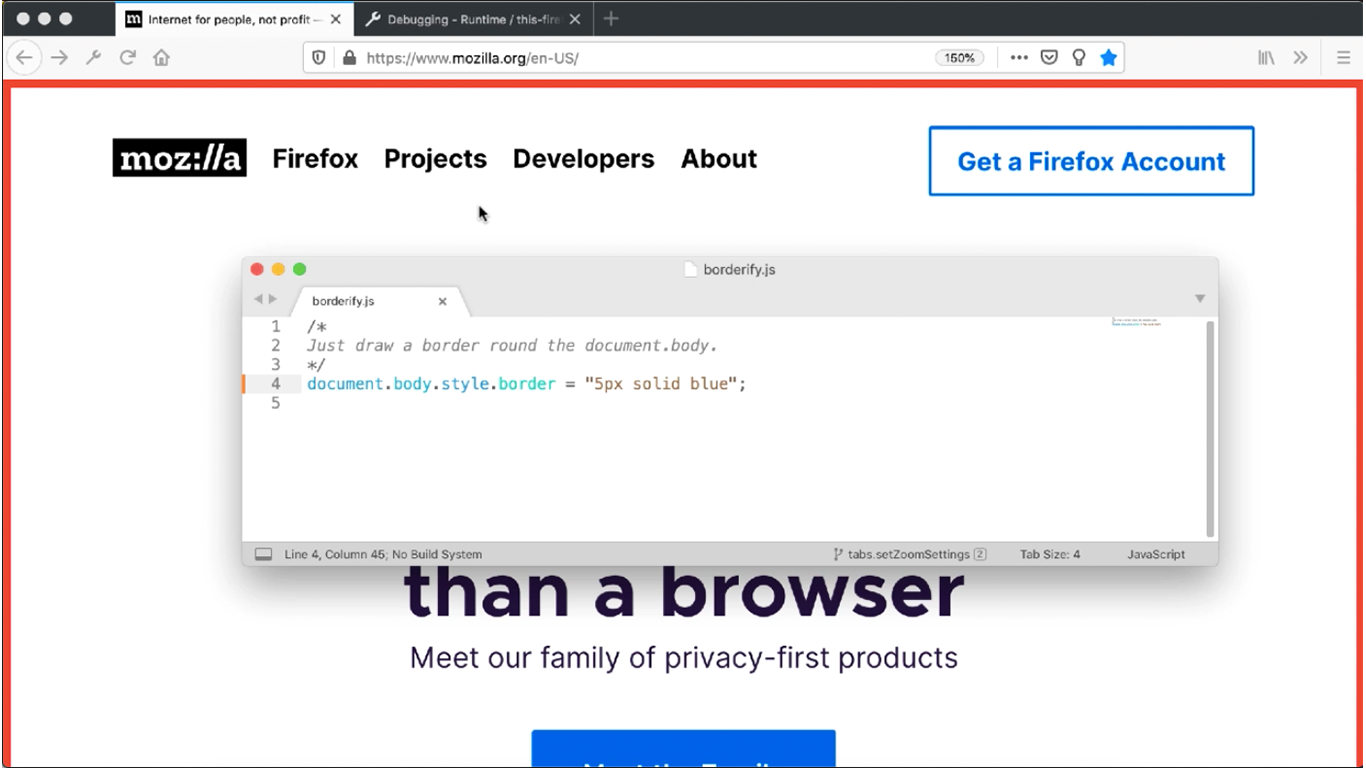The width and height of the screenshot is (1366, 768).
Task: Click the 150% zoom level control
Action: coord(959,57)
